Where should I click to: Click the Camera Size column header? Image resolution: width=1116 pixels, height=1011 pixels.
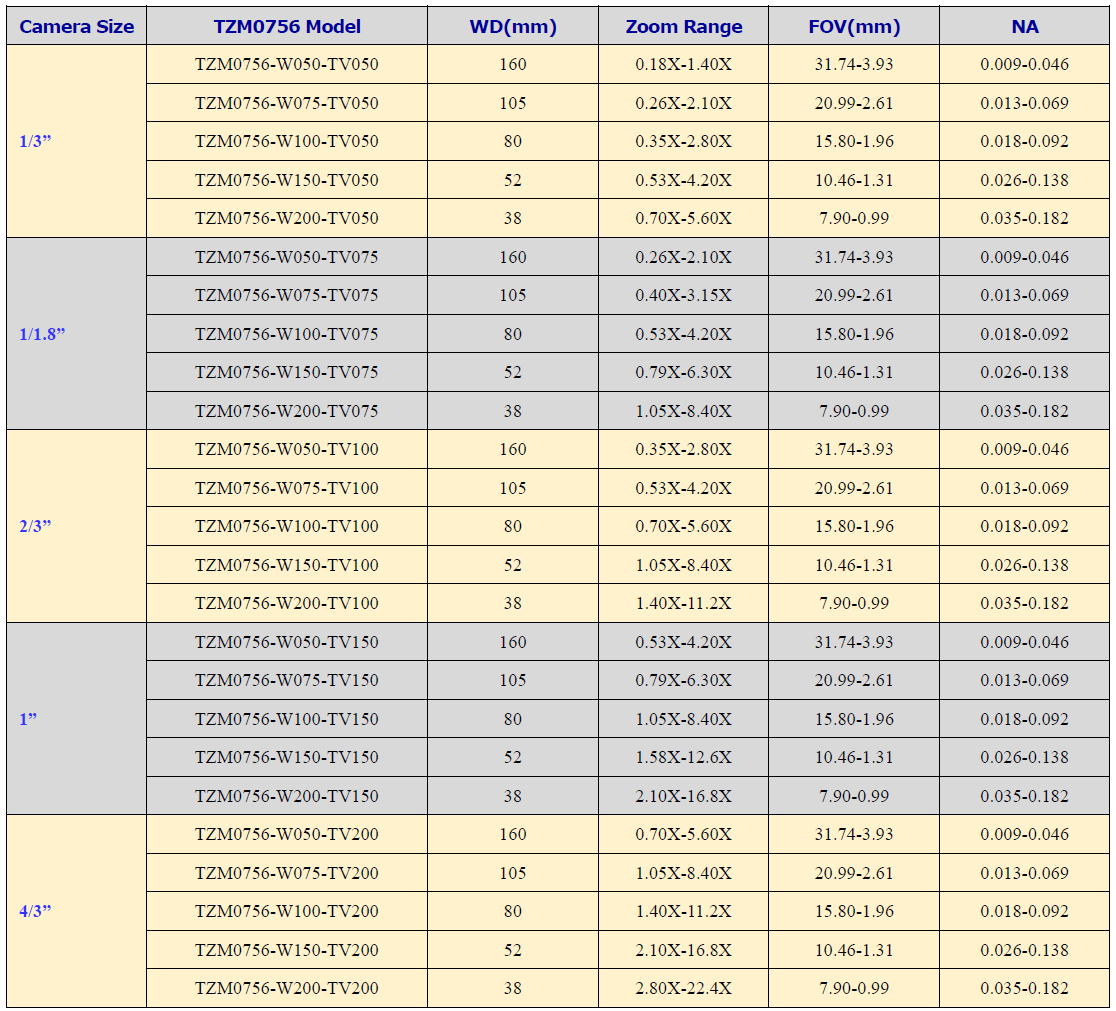pos(76,26)
